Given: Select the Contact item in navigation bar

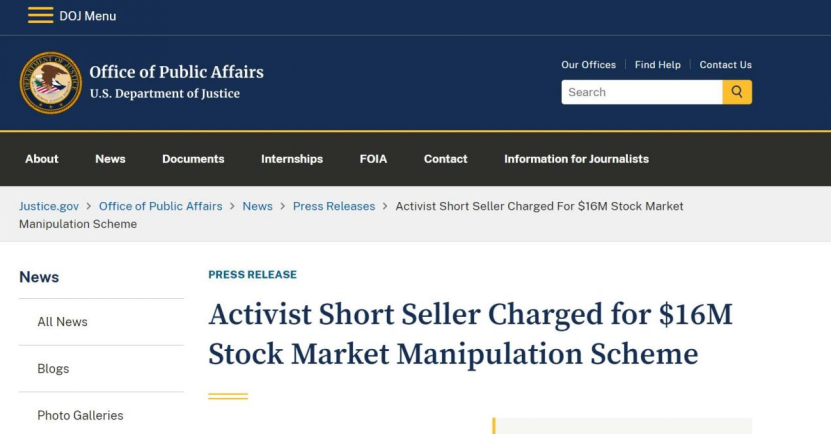Looking at the screenshot, I should pyautogui.click(x=446, y=159).
